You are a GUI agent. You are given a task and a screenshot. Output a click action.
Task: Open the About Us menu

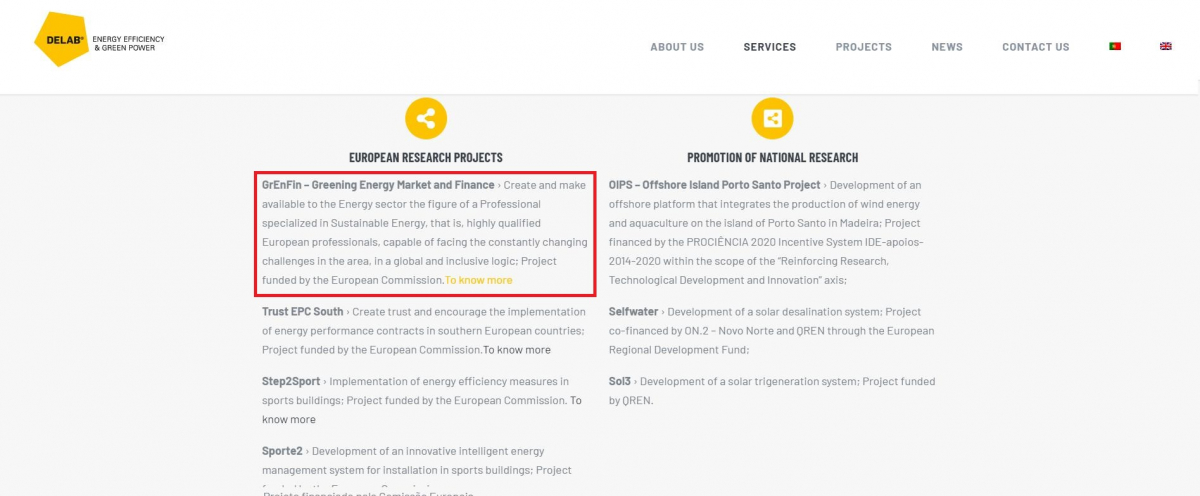pos(677,47)
